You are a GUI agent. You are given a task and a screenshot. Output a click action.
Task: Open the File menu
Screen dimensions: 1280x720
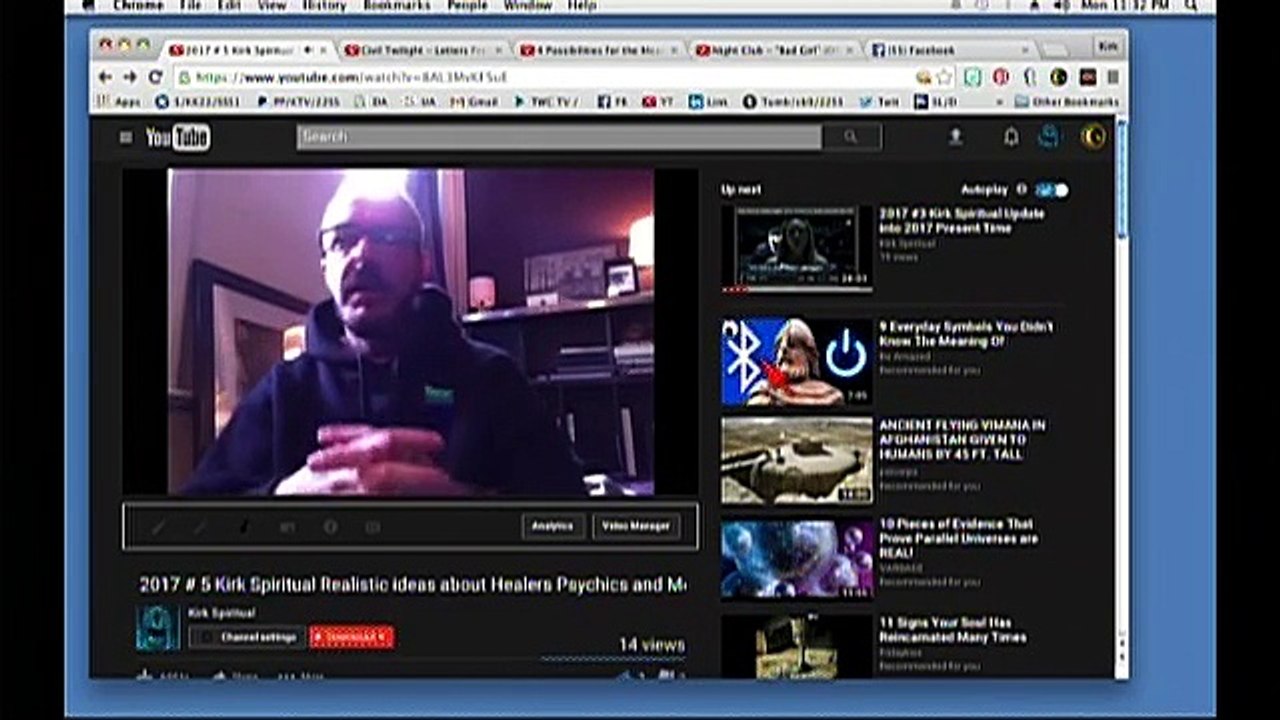click(x=190, y=6)
